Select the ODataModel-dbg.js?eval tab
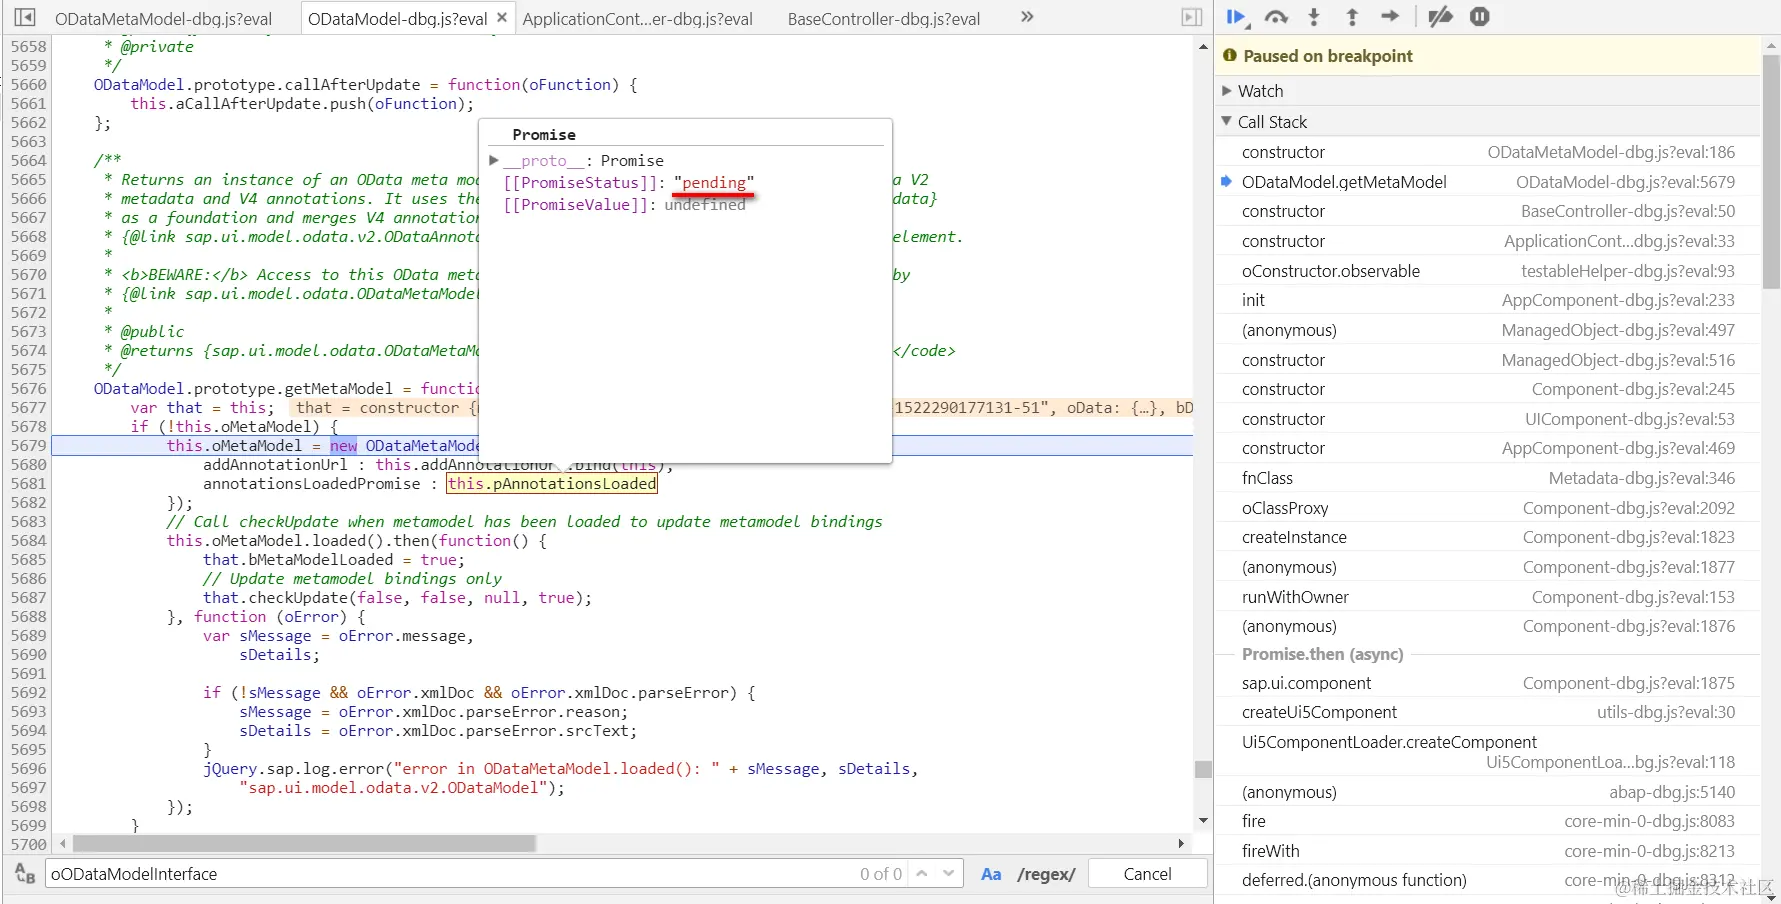 point(397,19)
